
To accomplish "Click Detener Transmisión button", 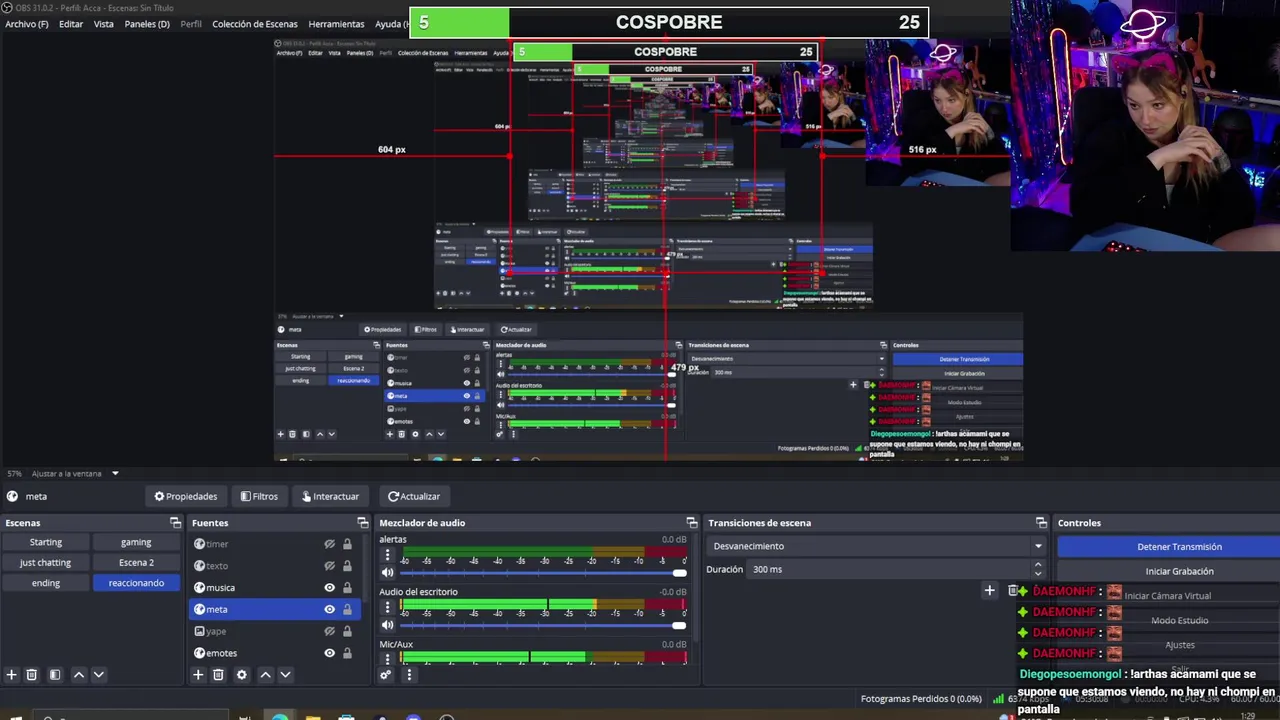I will tap(1169, 547).
